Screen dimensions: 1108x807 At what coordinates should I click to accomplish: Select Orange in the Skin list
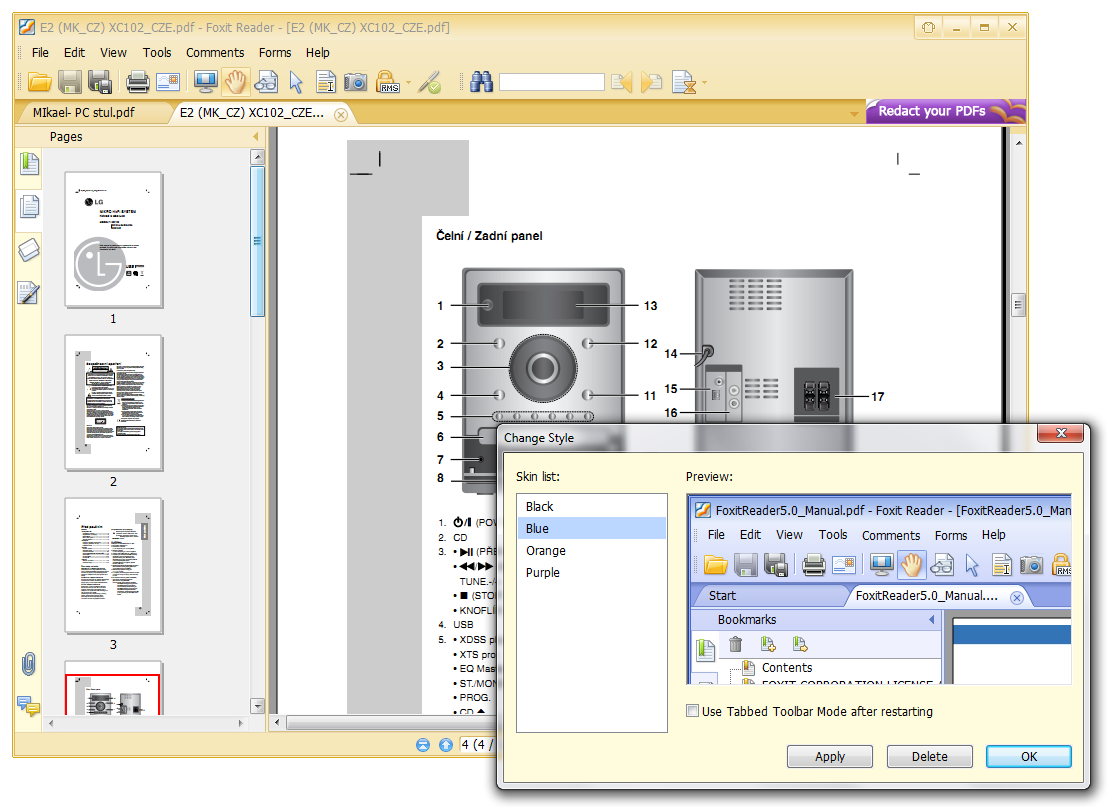click(x=592, y=550)
